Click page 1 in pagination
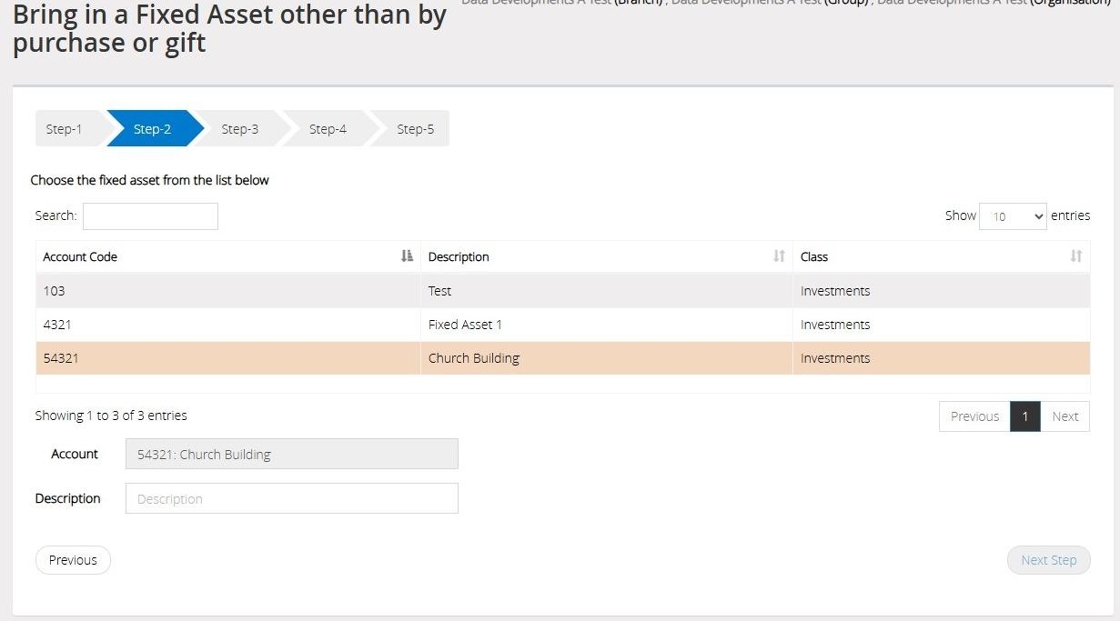This screenshot has height=621, width=1120. coord(1025,417)
